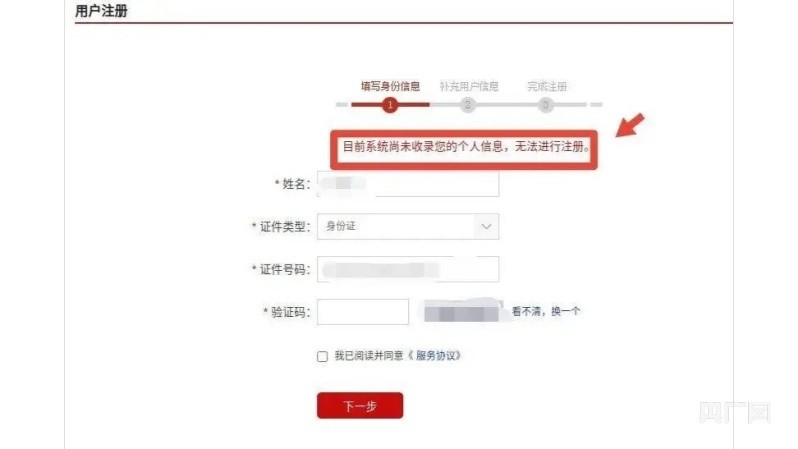Select the 填写身份信息 step label

(x=390, y=87)
